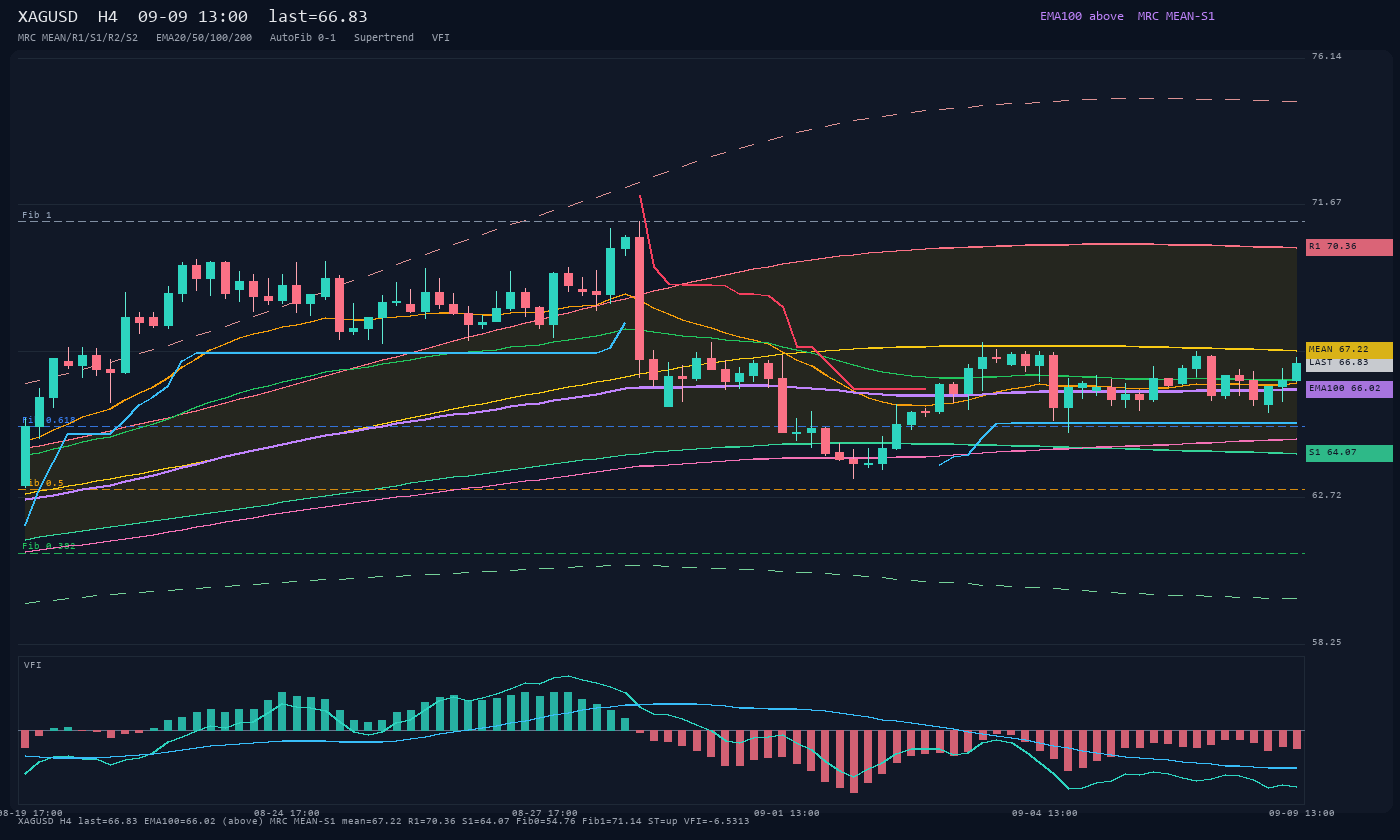Click the 76.14 price axis label
Screen dimensions: 1400x840
pyautogui.click(x=1327, y=56)
